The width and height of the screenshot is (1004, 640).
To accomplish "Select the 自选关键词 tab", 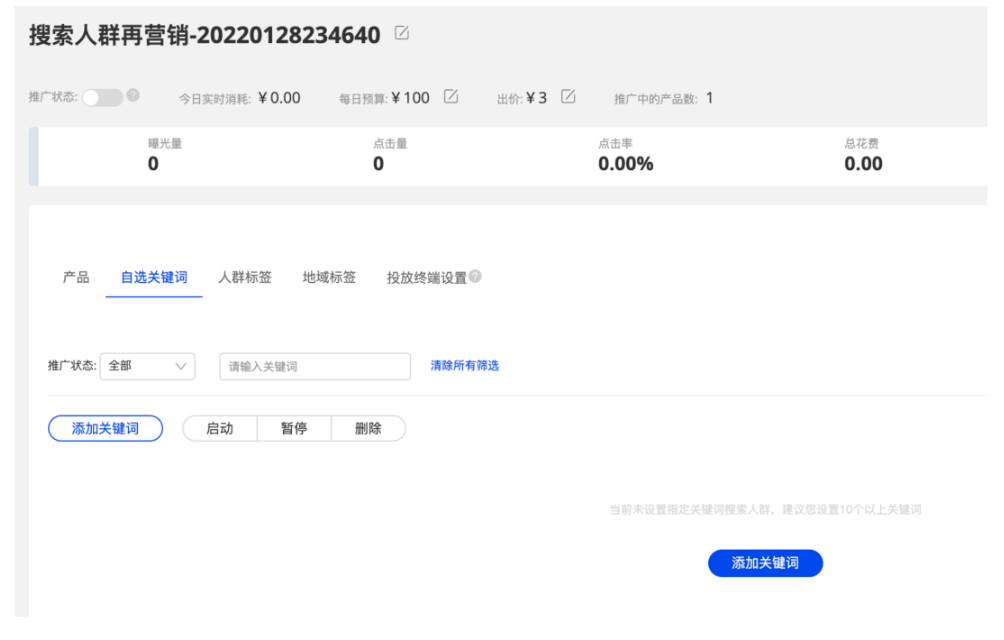I will 154,277.
